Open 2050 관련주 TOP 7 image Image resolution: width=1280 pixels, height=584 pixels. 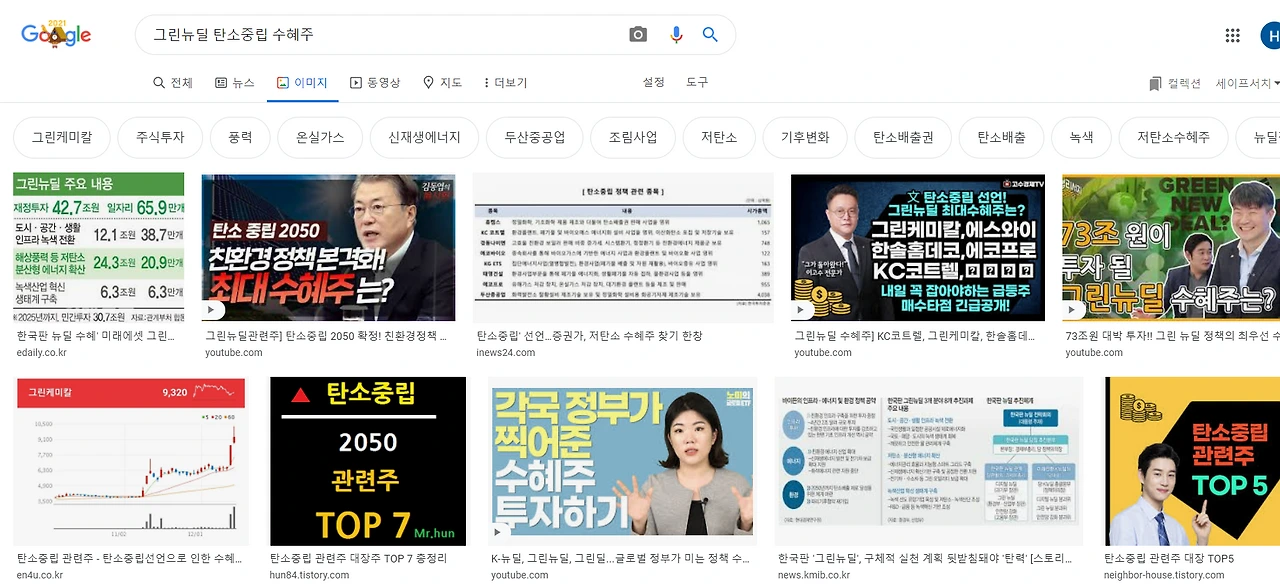(x=368, y=461)
